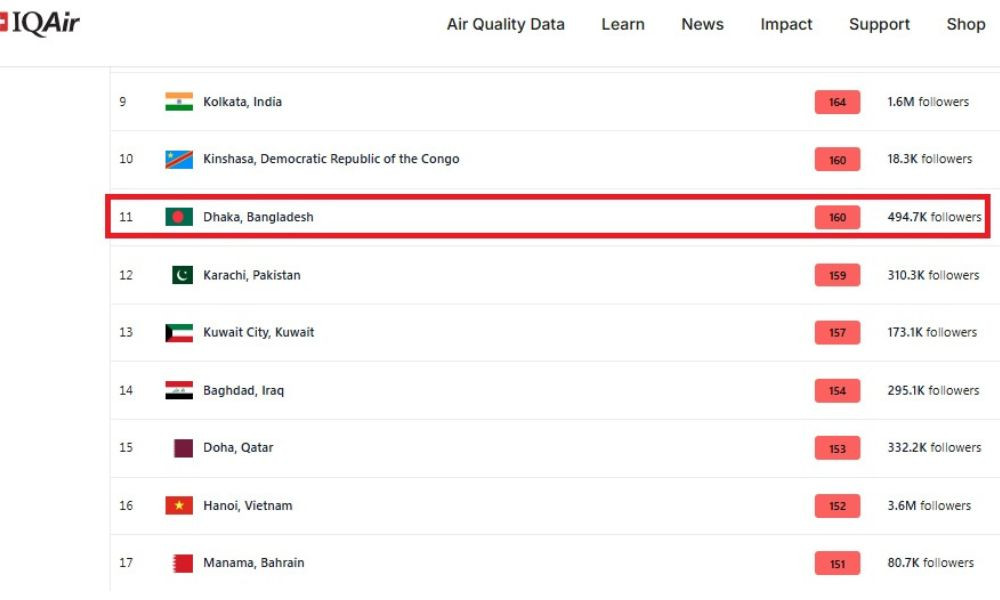Click the 152 AQI badge for Hanoi
Viewport: 1000px width, 600px height.
(x=837, y=506)
